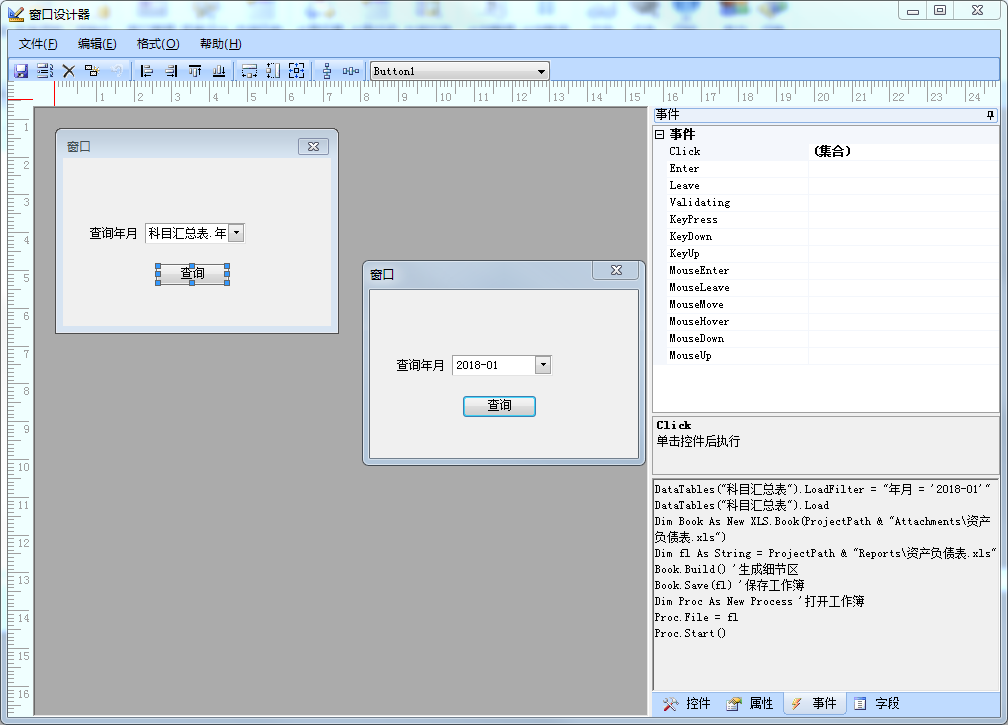
Task: Click the Align Tops toolbar icon
Action: [195, 71]
